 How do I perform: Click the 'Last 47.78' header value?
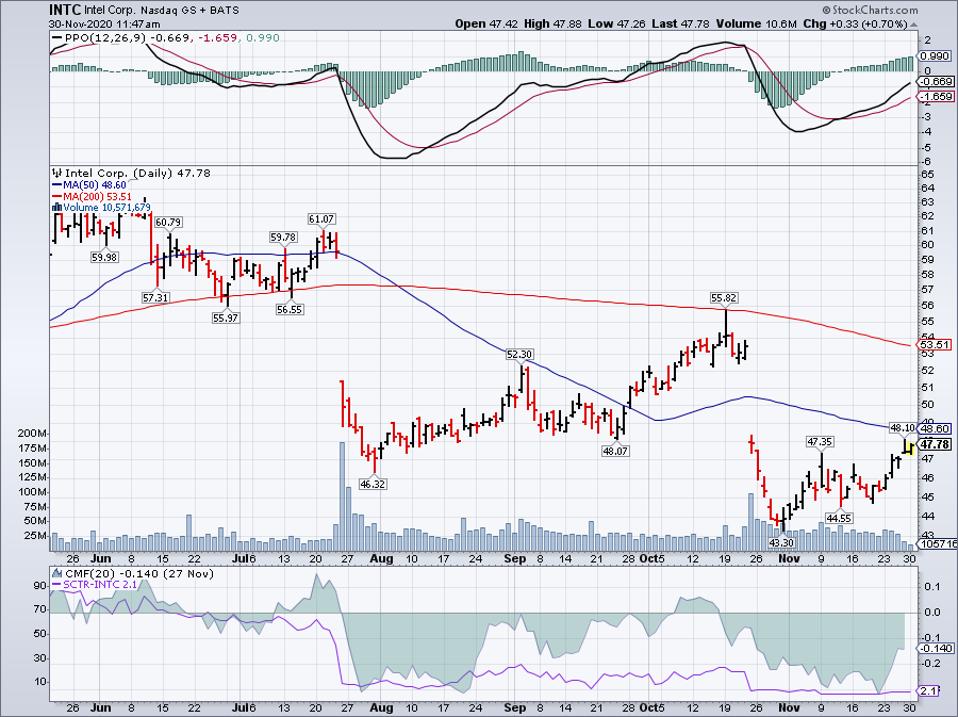click(x=681, y=24)
